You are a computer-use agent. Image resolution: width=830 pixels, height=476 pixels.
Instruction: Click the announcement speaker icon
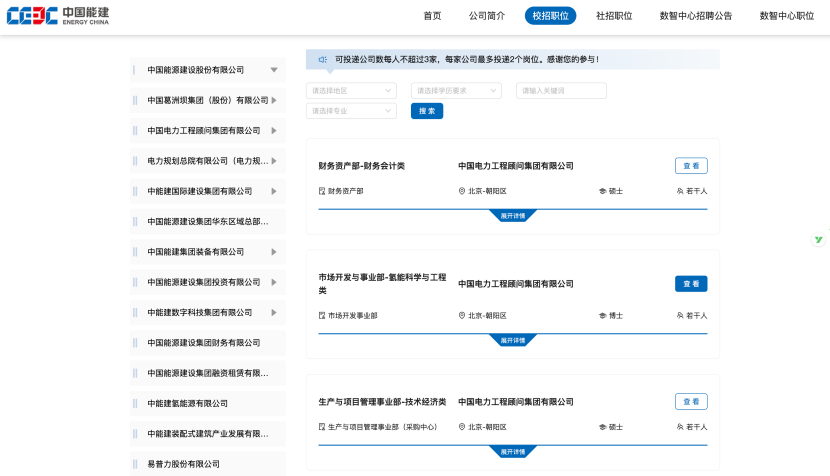(x=323, y=60)
